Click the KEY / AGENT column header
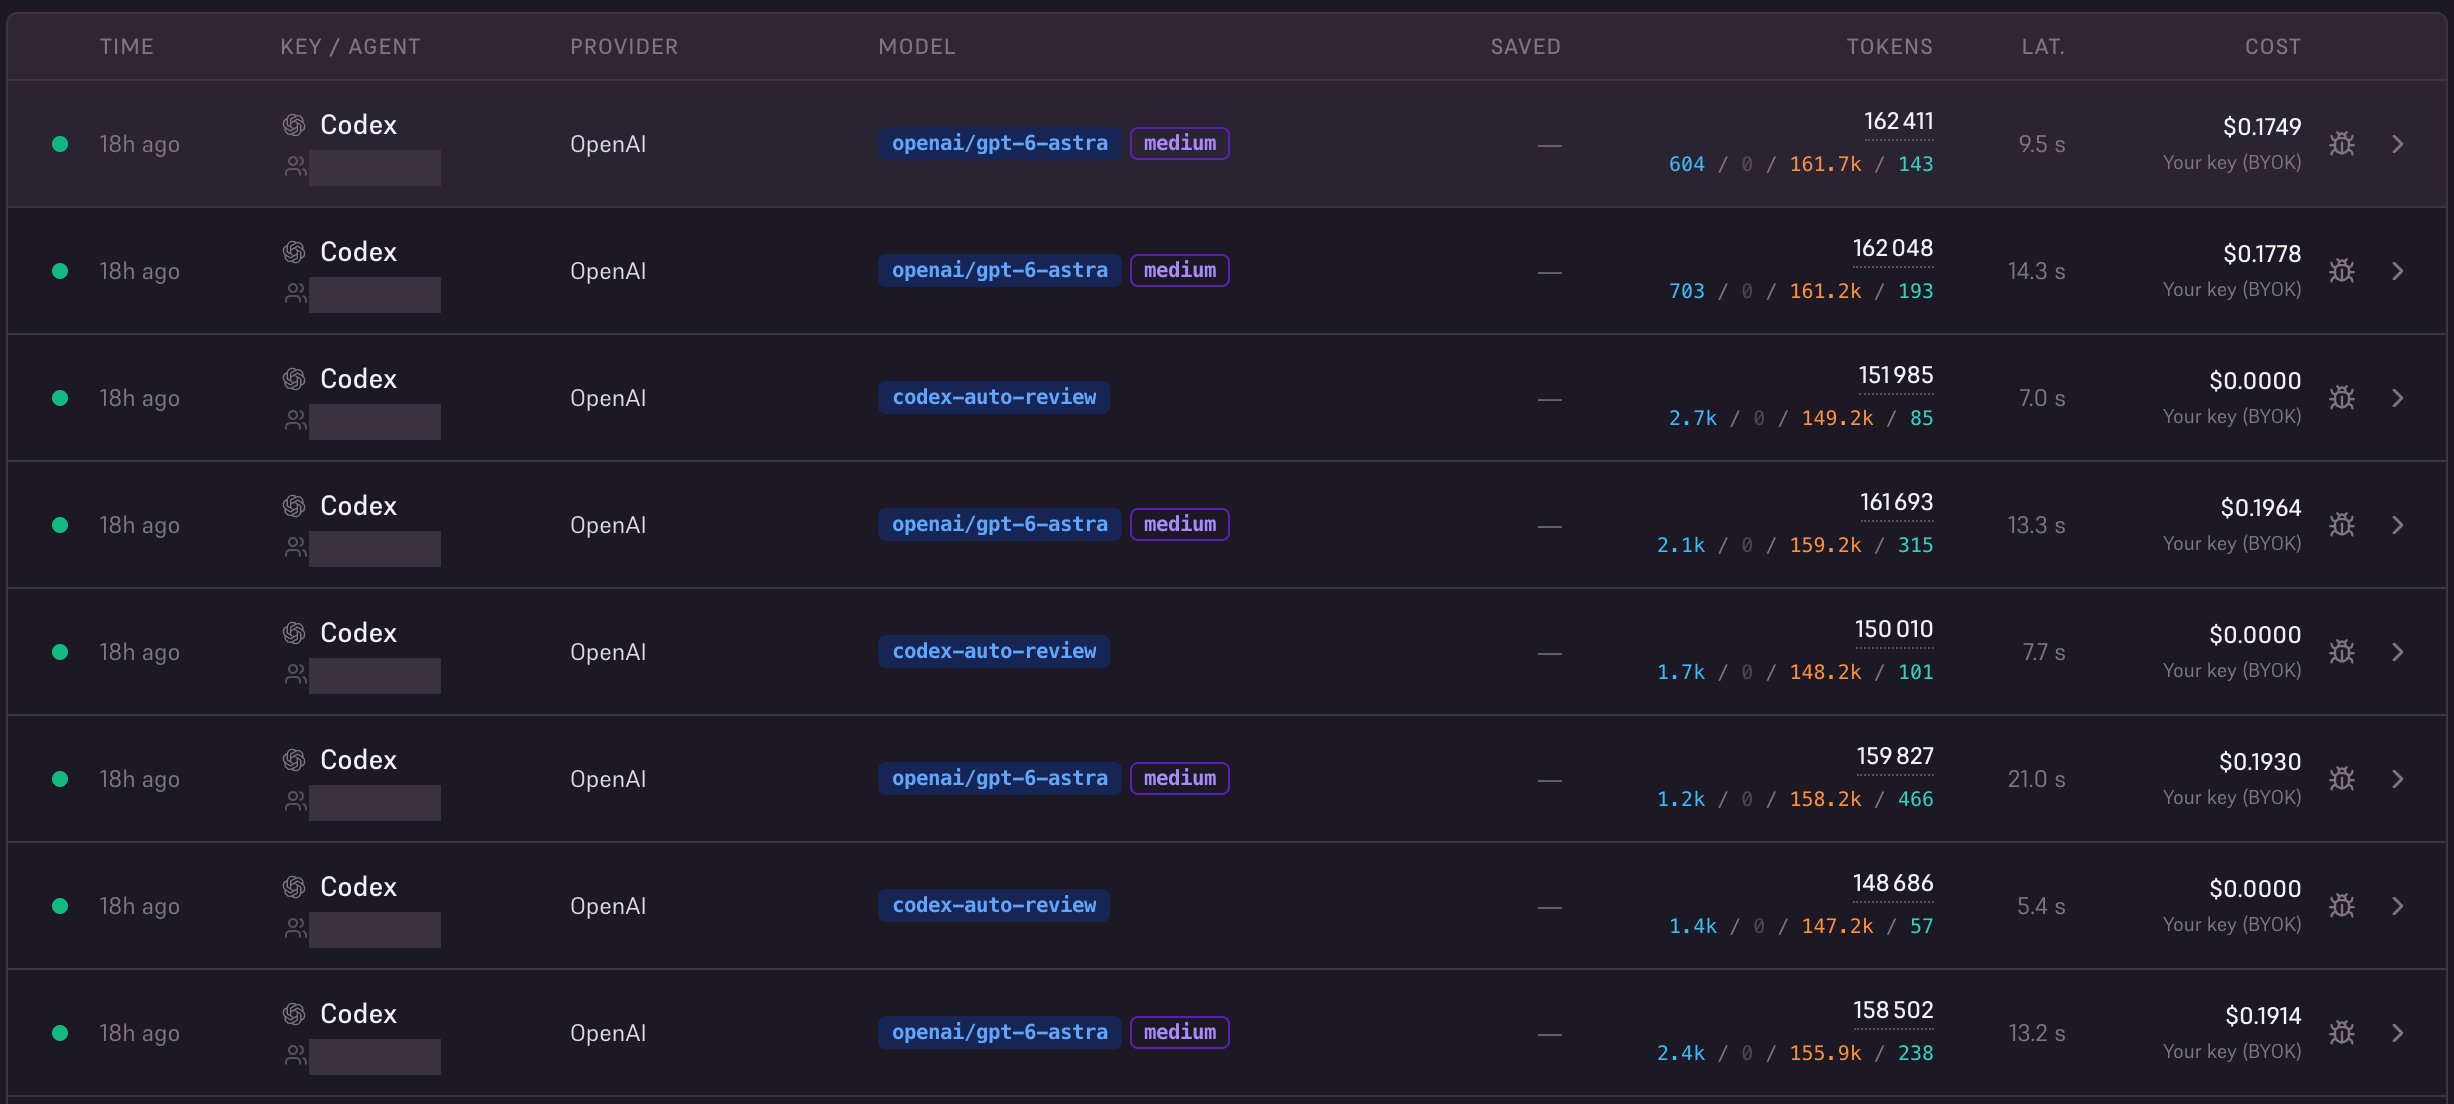Viewport: 2454px width, 1104px height. (x=350, y=47)
